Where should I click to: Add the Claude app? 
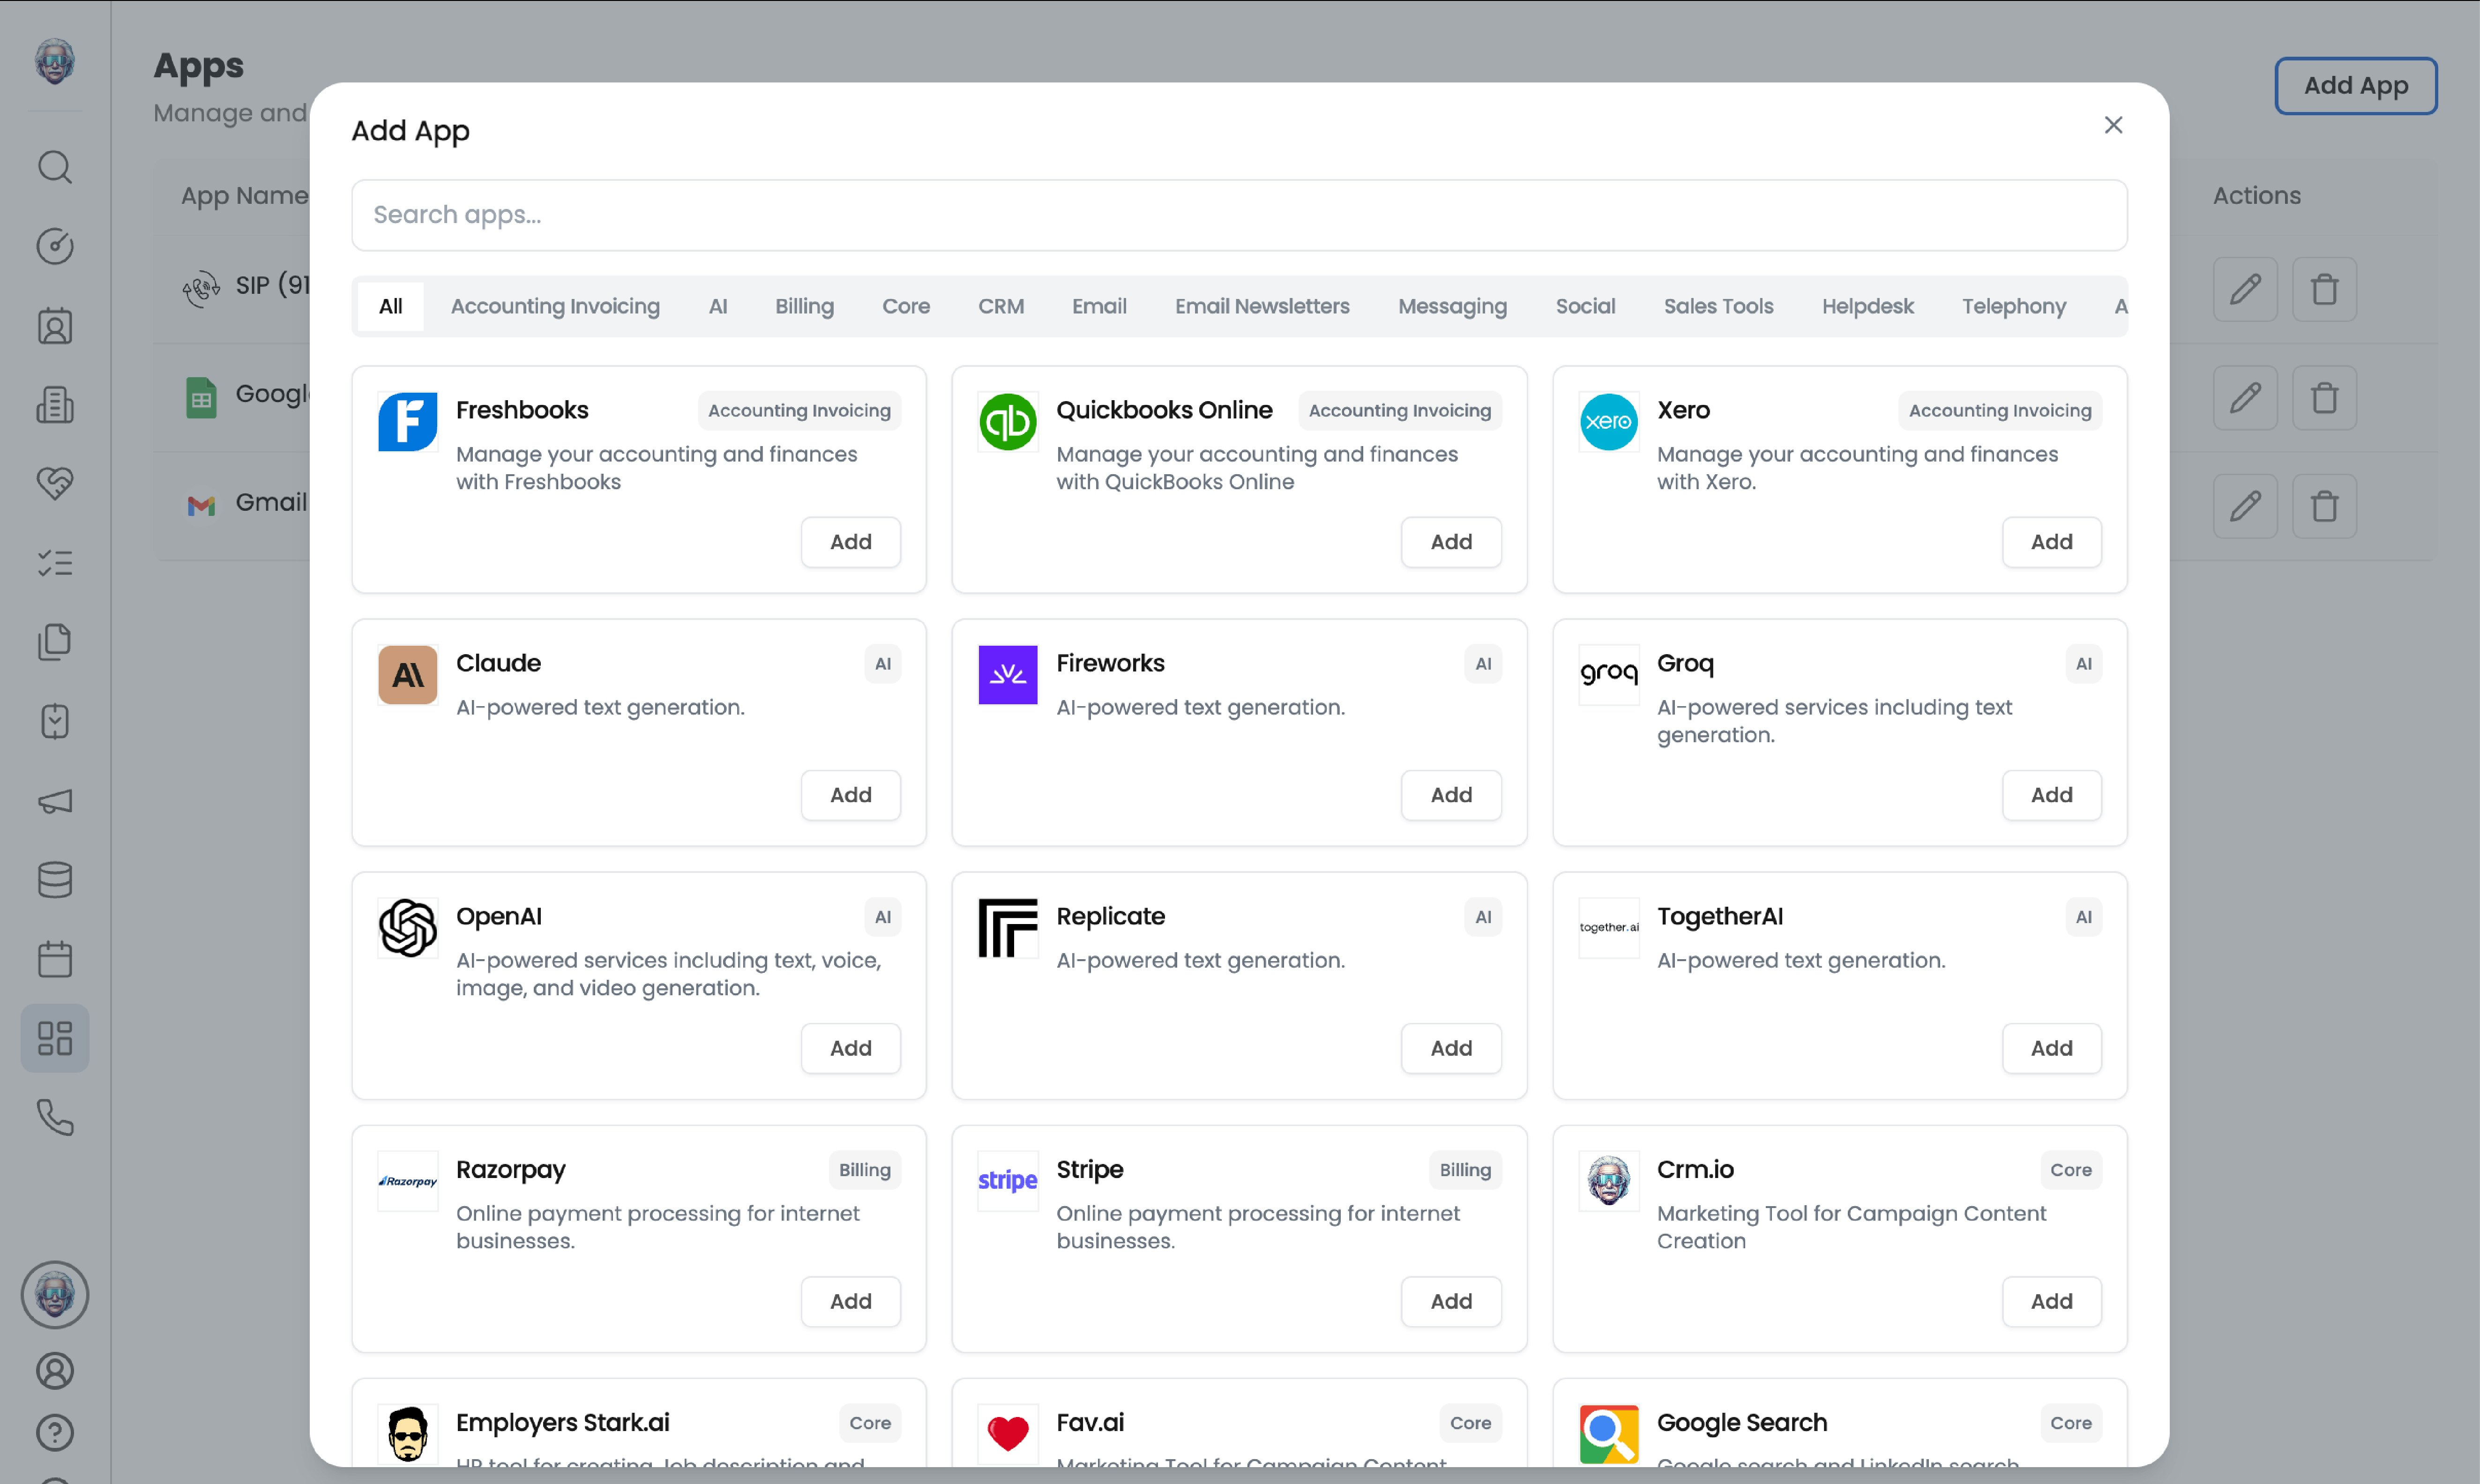point(850,795)
